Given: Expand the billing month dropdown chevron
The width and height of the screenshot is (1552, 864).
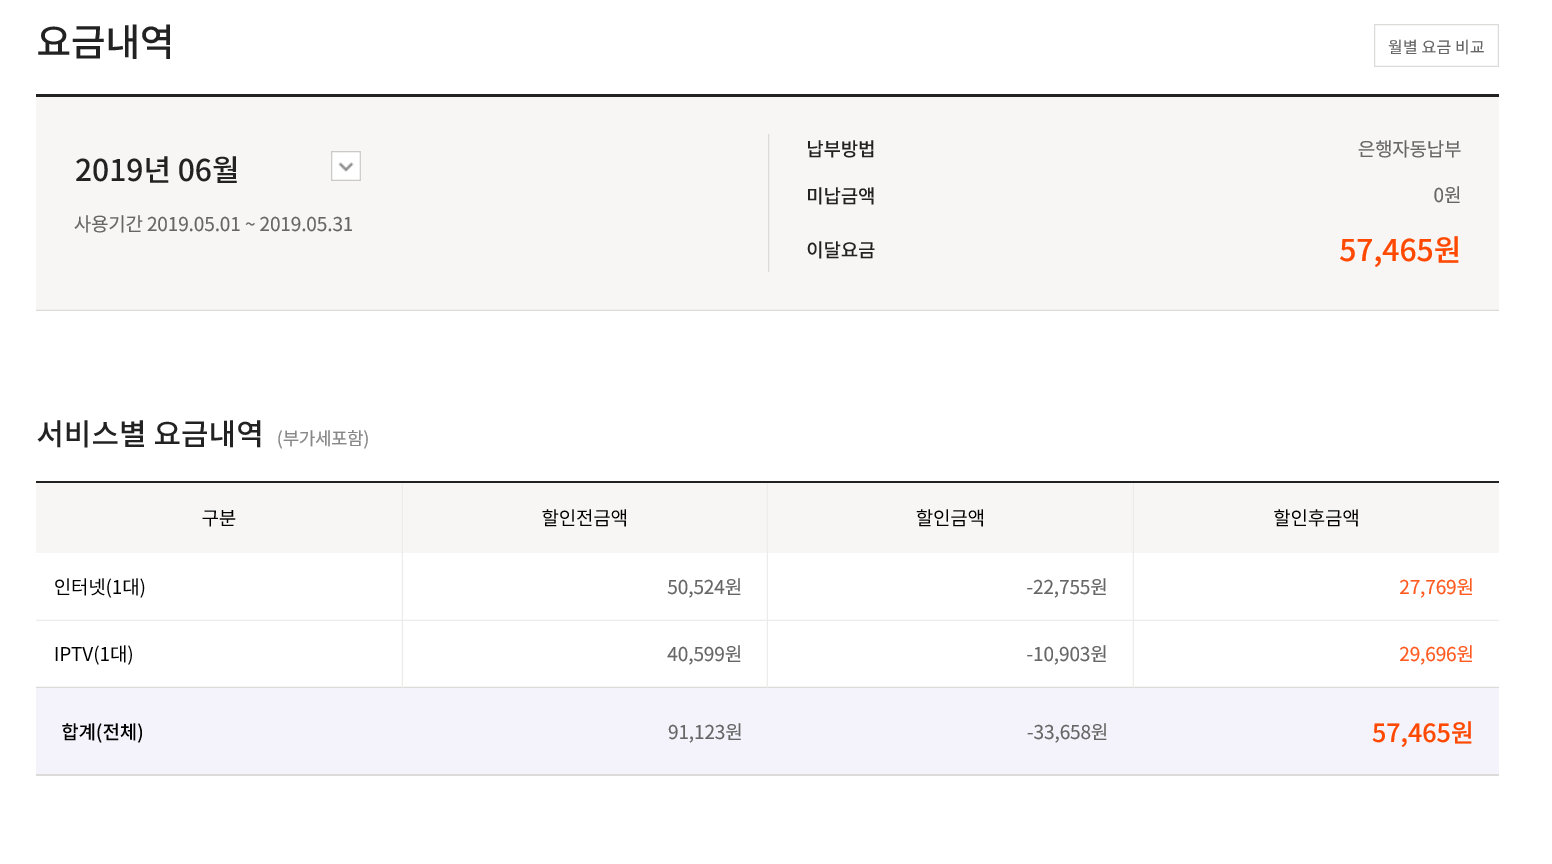Looking at the screenshot, I should [346, 166].
